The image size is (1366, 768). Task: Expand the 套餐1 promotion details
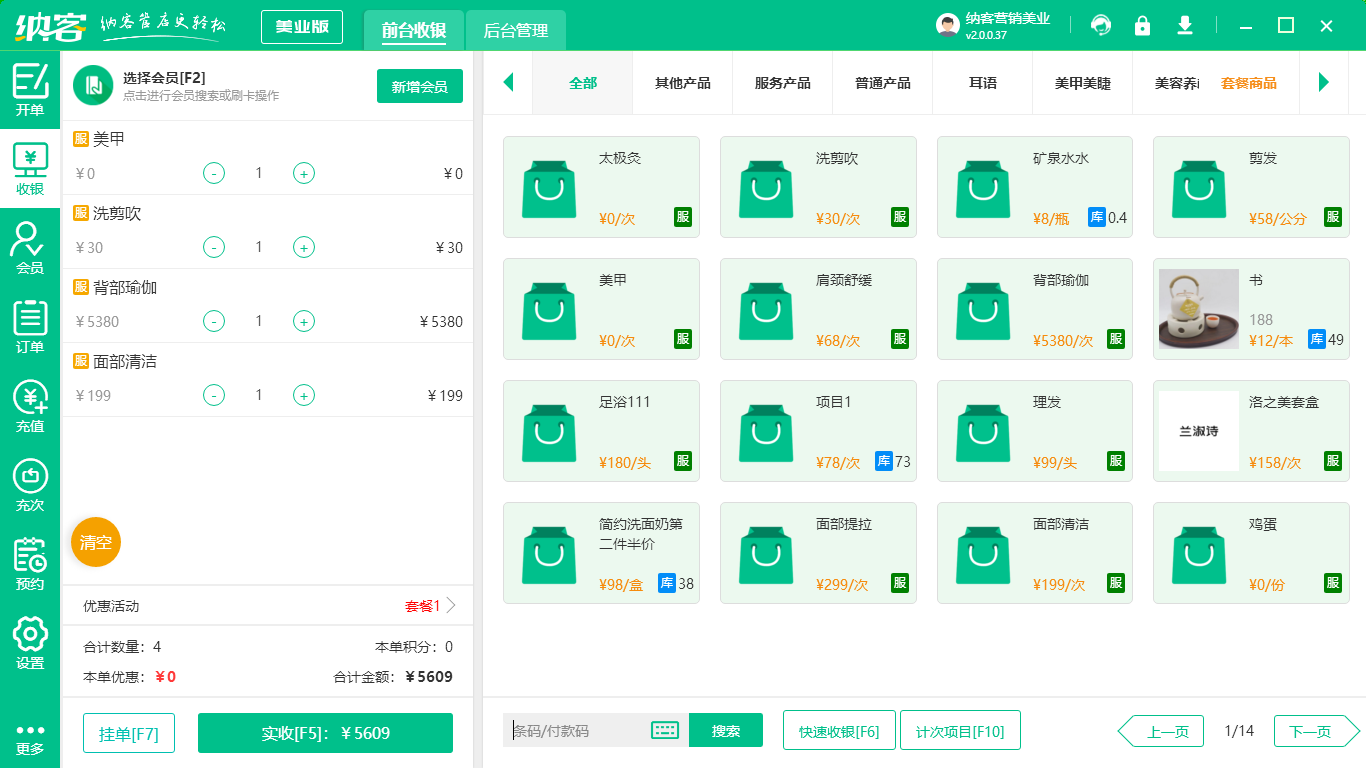click(x=424, y=605)
